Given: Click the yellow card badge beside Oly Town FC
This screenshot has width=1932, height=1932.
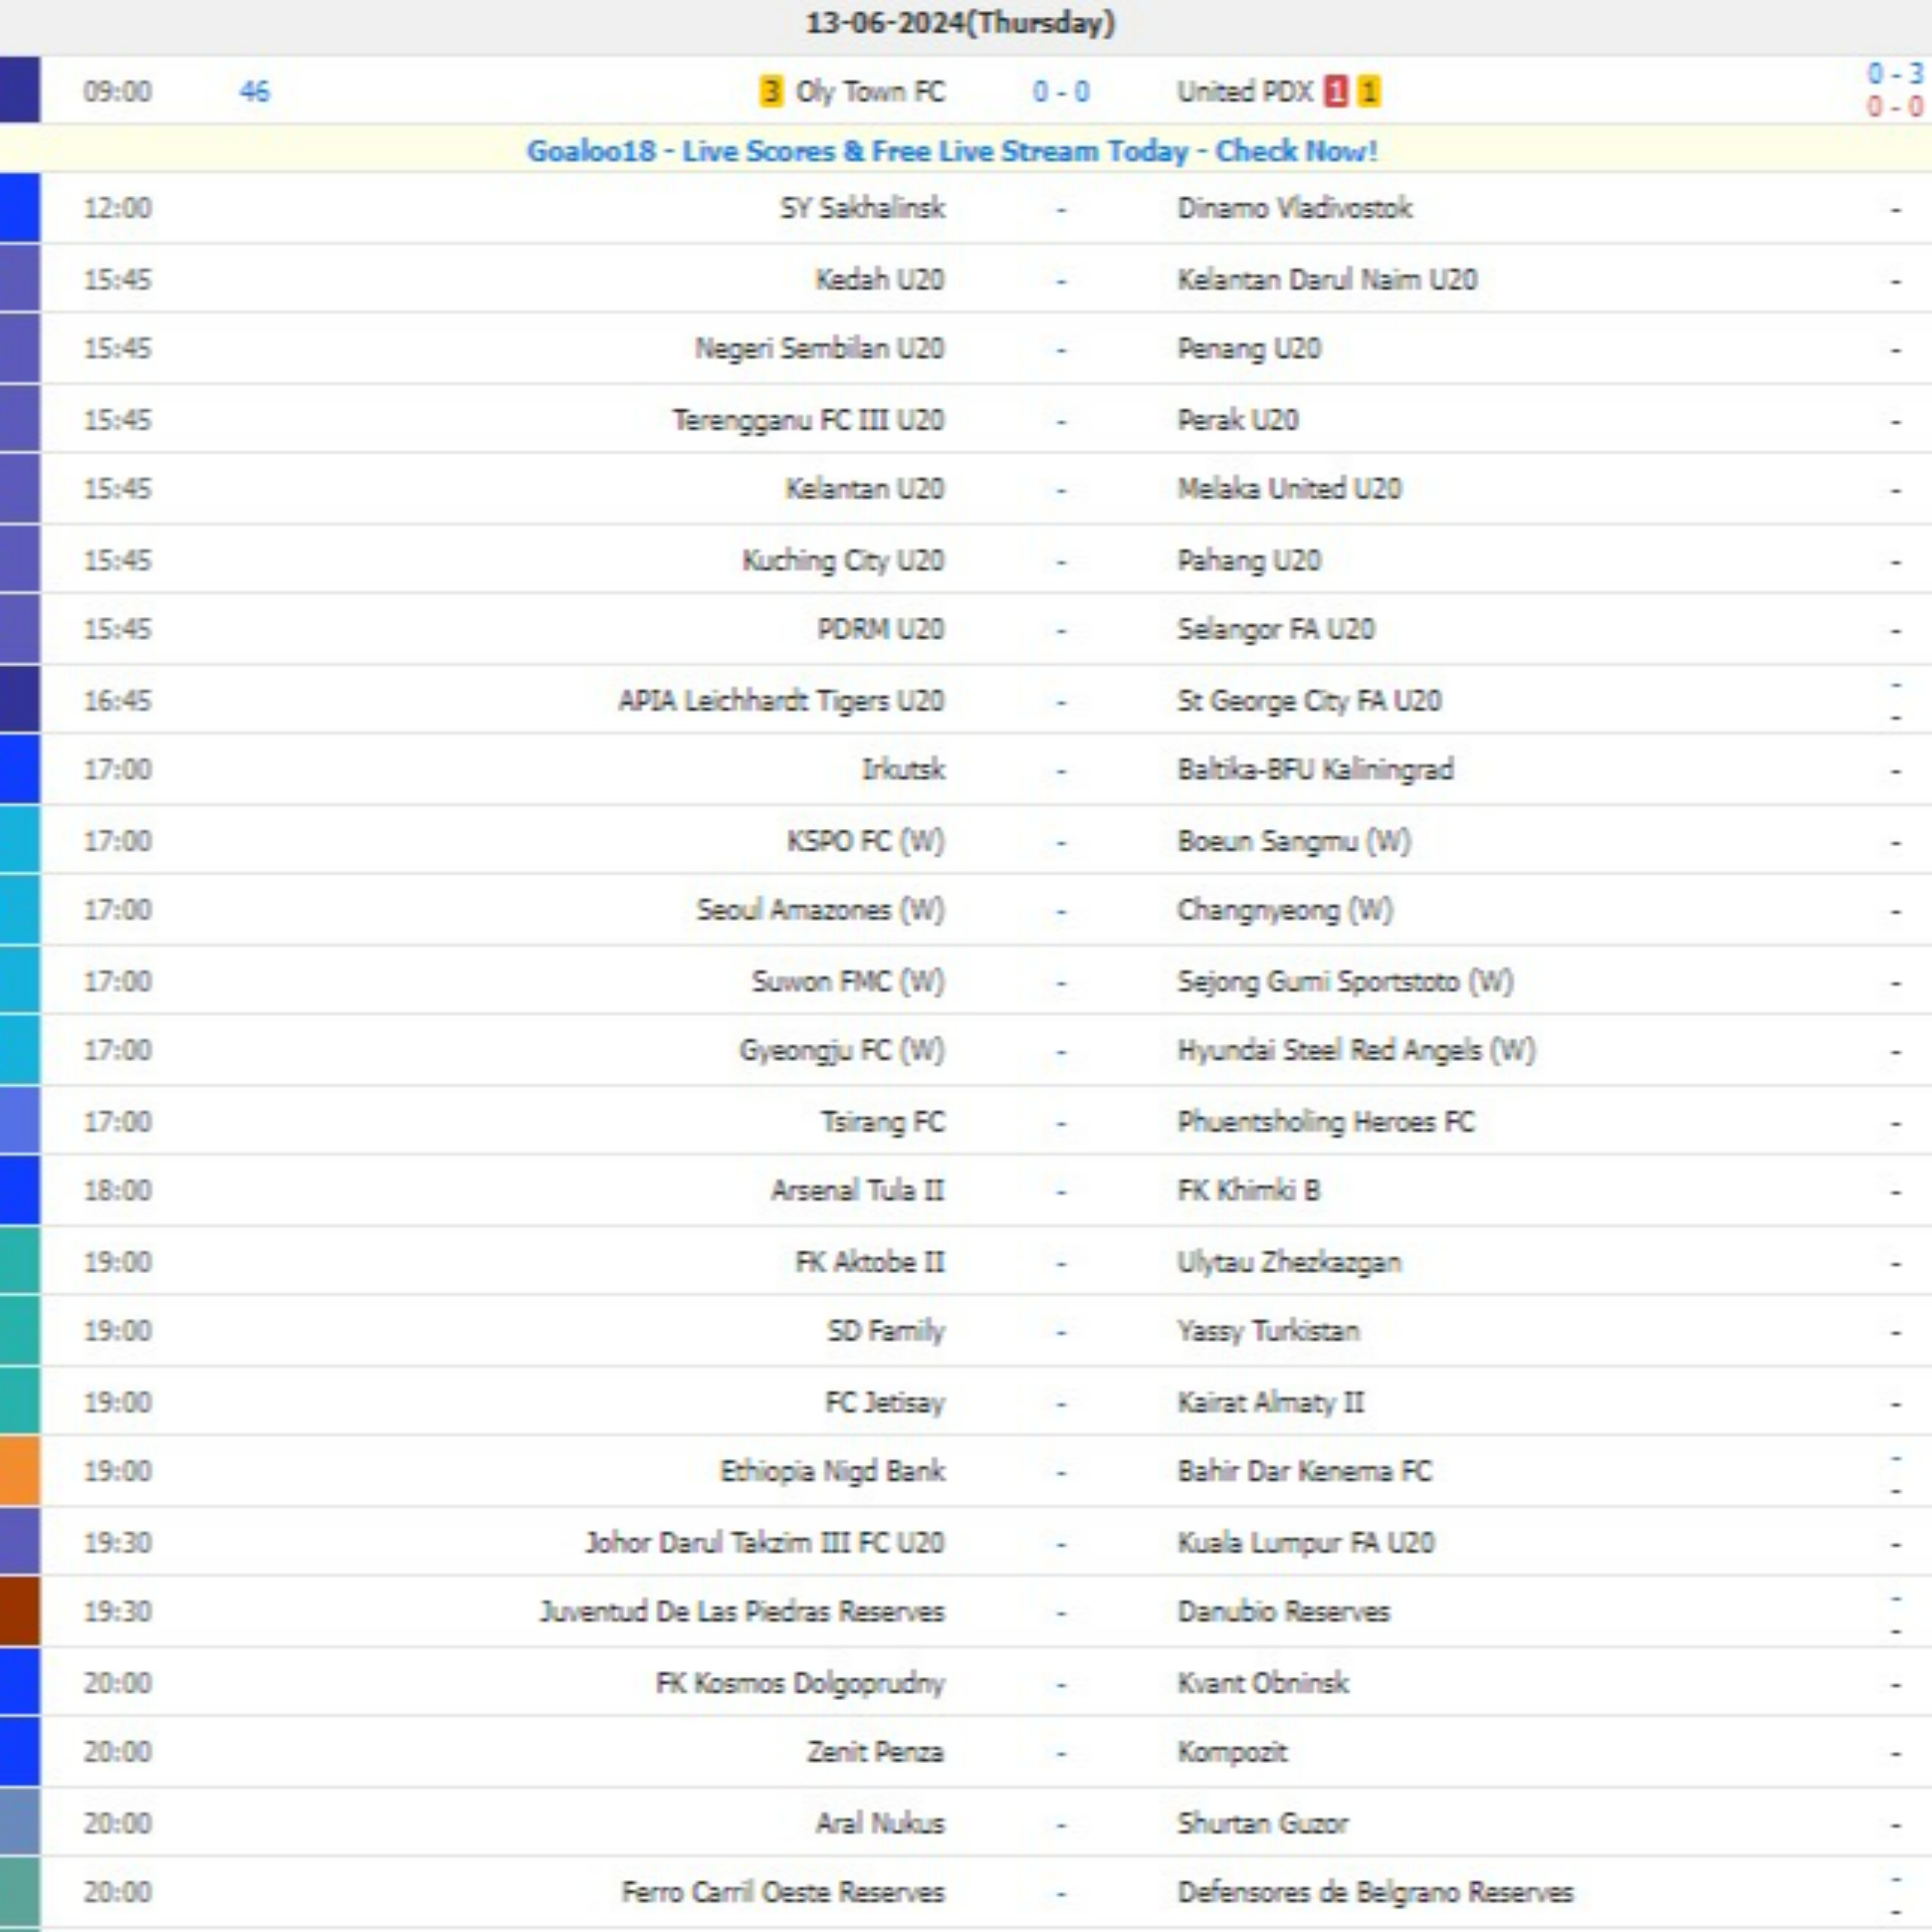Looking at the screenshot, I should click(x=770, y=92).
